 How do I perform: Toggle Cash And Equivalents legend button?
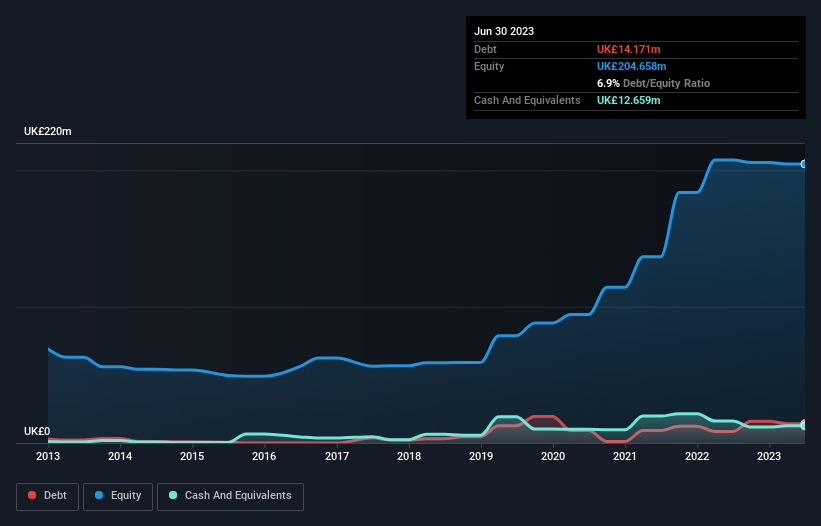[230, 496]
